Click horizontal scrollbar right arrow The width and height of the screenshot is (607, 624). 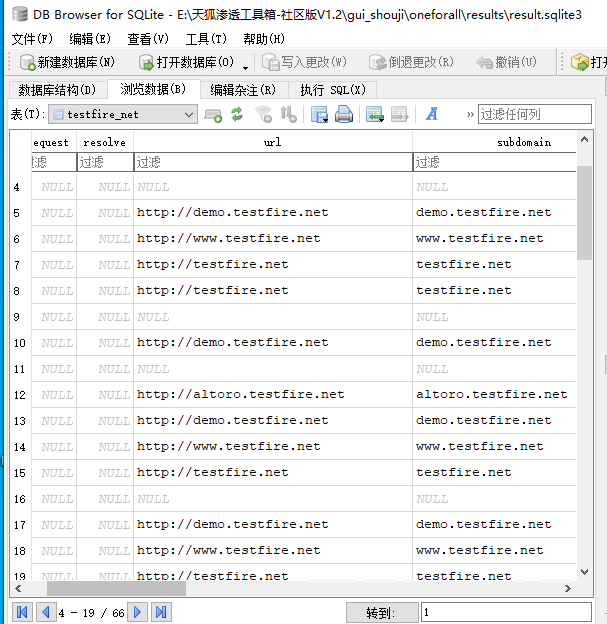[x=568, y=588]
